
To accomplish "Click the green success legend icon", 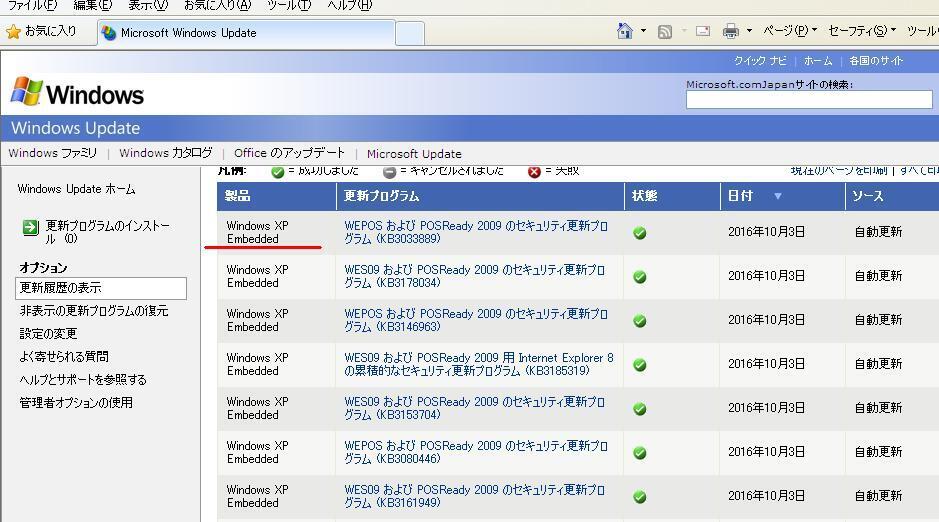I will [277, 172].
